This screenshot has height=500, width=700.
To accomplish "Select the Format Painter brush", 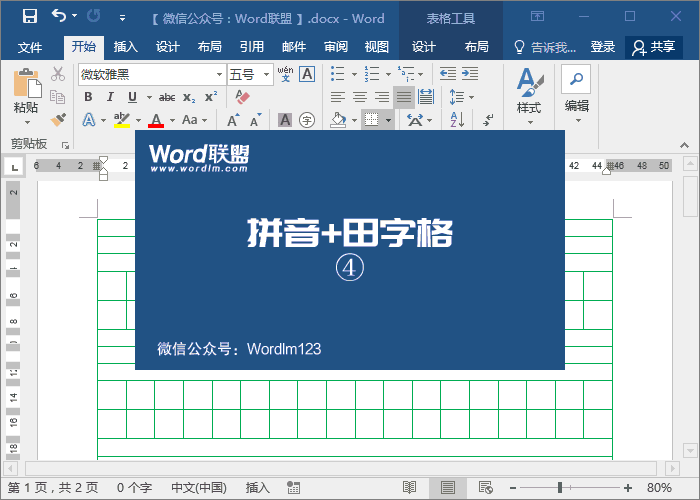I will (58, 120).
